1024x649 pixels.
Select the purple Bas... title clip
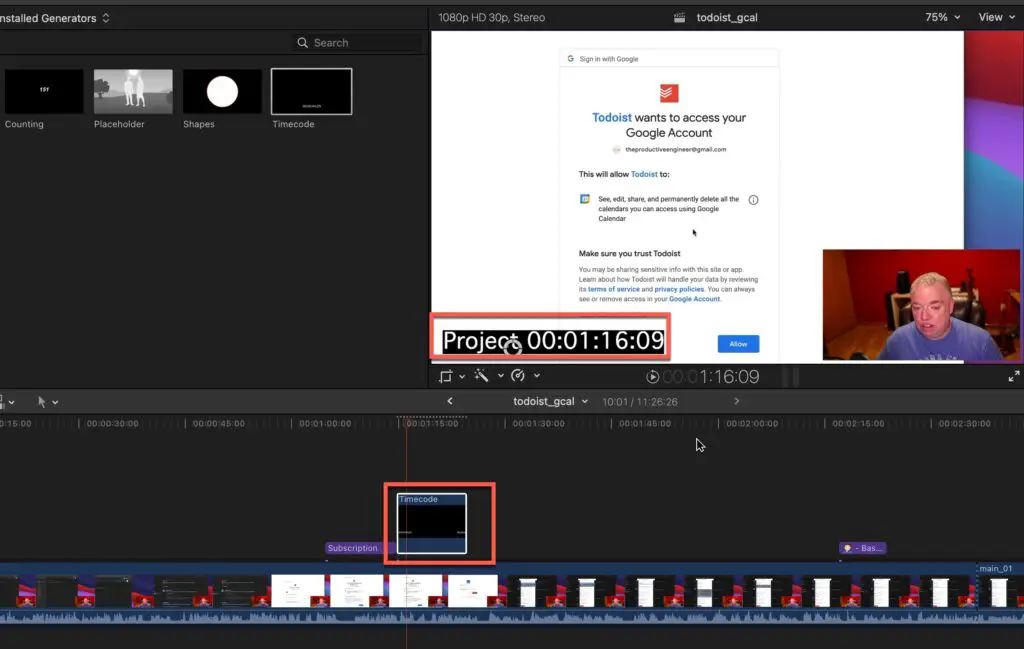click(863, 548)
